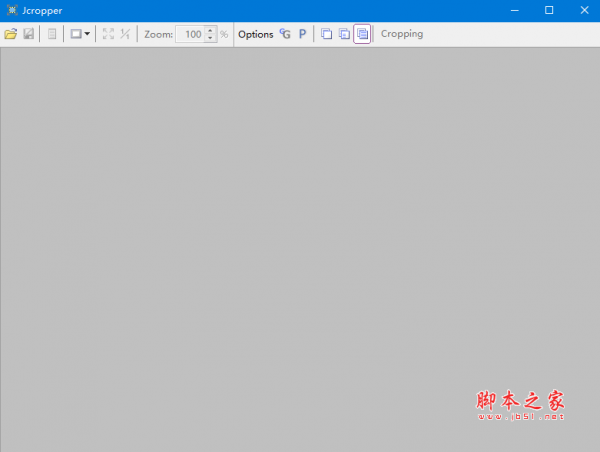Image resolution: width=600 pixels, height=452 pixels.
Task: Decrease zoom with the down spinner arrow
Action: [x=210, y=38]
